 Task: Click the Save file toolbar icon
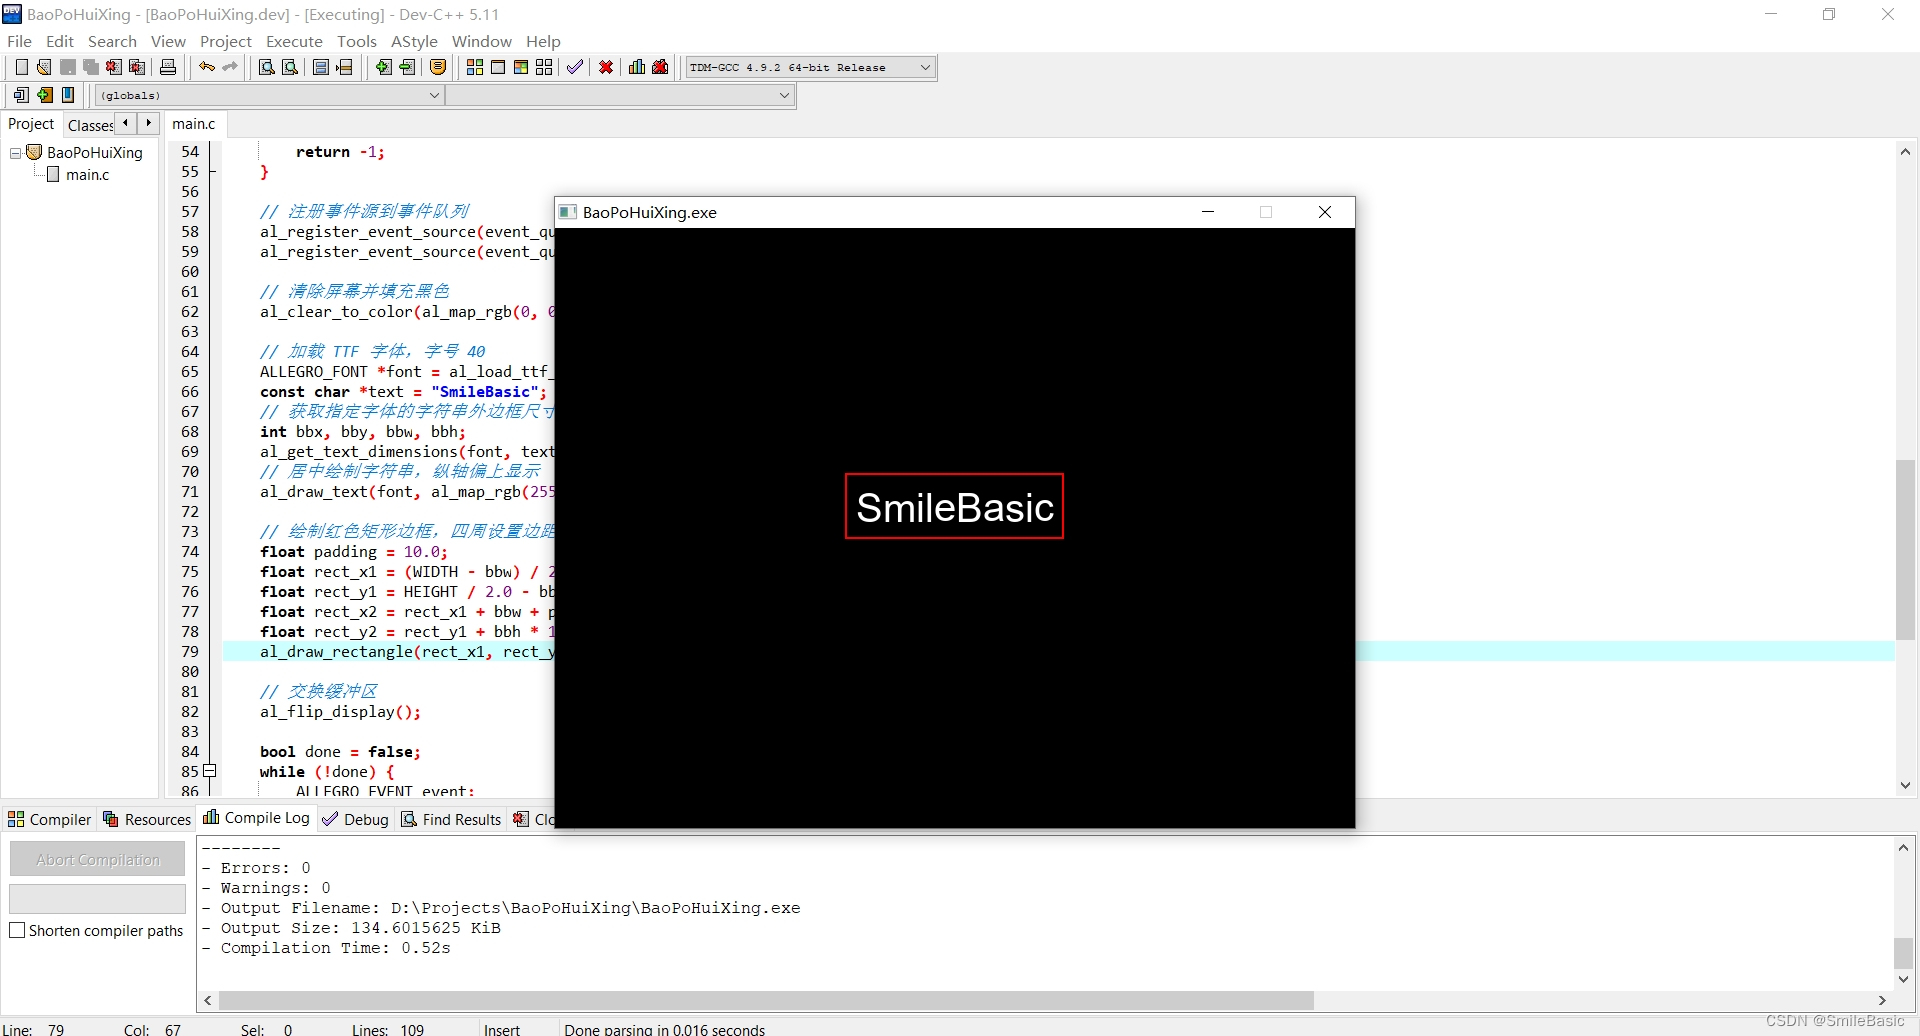pyautogui.click(x=68, y=67)
